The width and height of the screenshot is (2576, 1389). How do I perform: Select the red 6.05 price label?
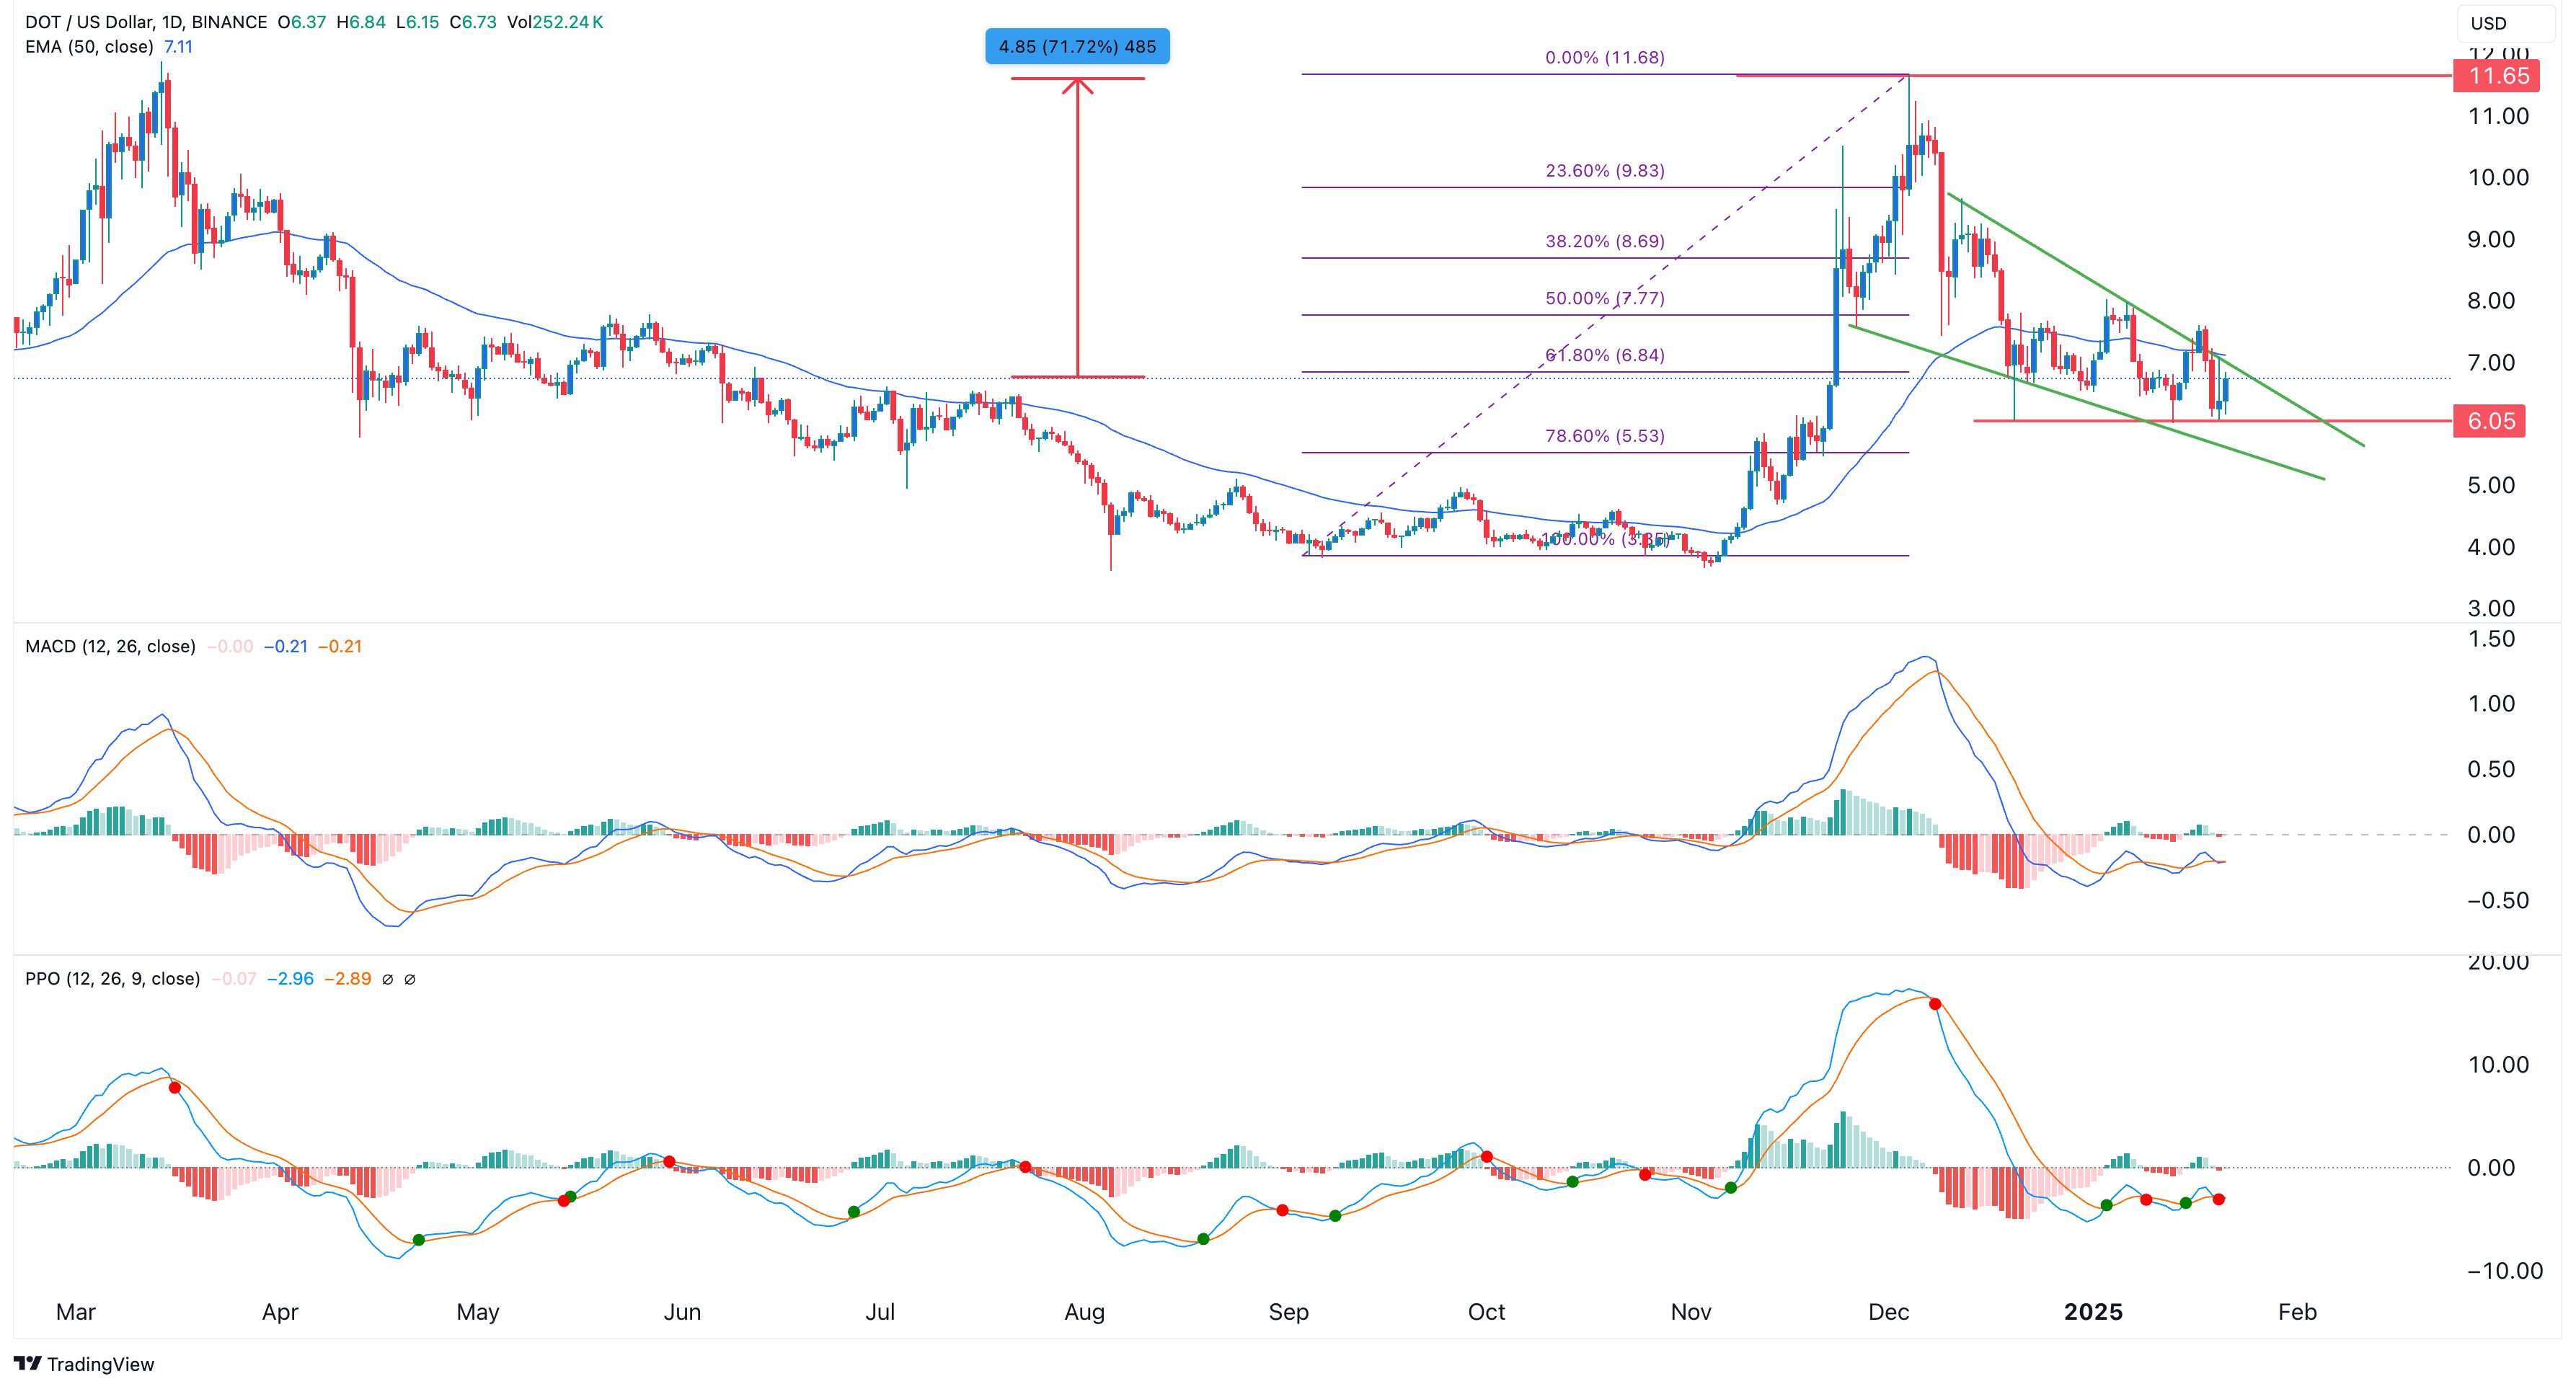[x=2490, y=421]
